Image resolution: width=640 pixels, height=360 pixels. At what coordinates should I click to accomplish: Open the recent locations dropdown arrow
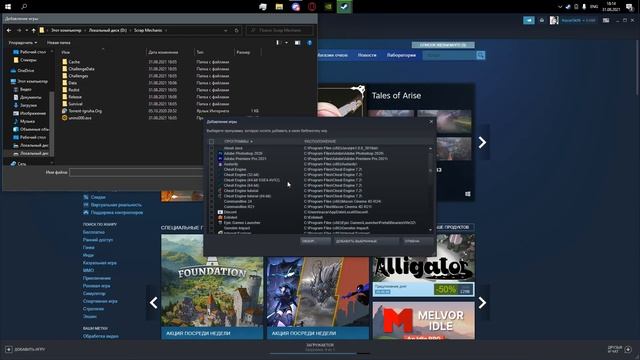click(x=27, y=30)
